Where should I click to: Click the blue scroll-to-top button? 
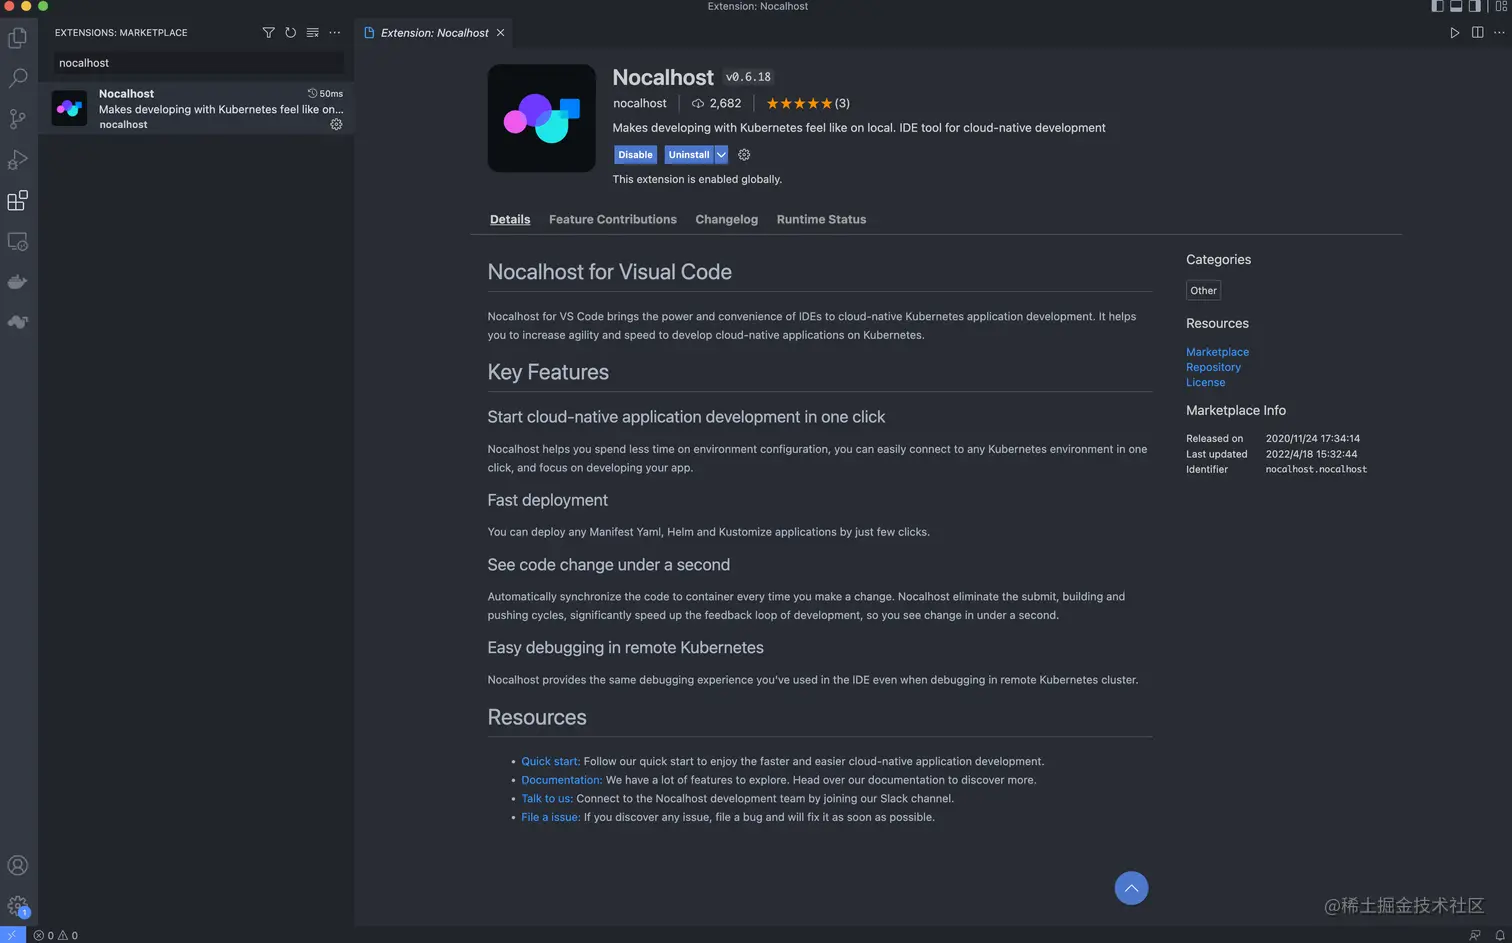1131,888
